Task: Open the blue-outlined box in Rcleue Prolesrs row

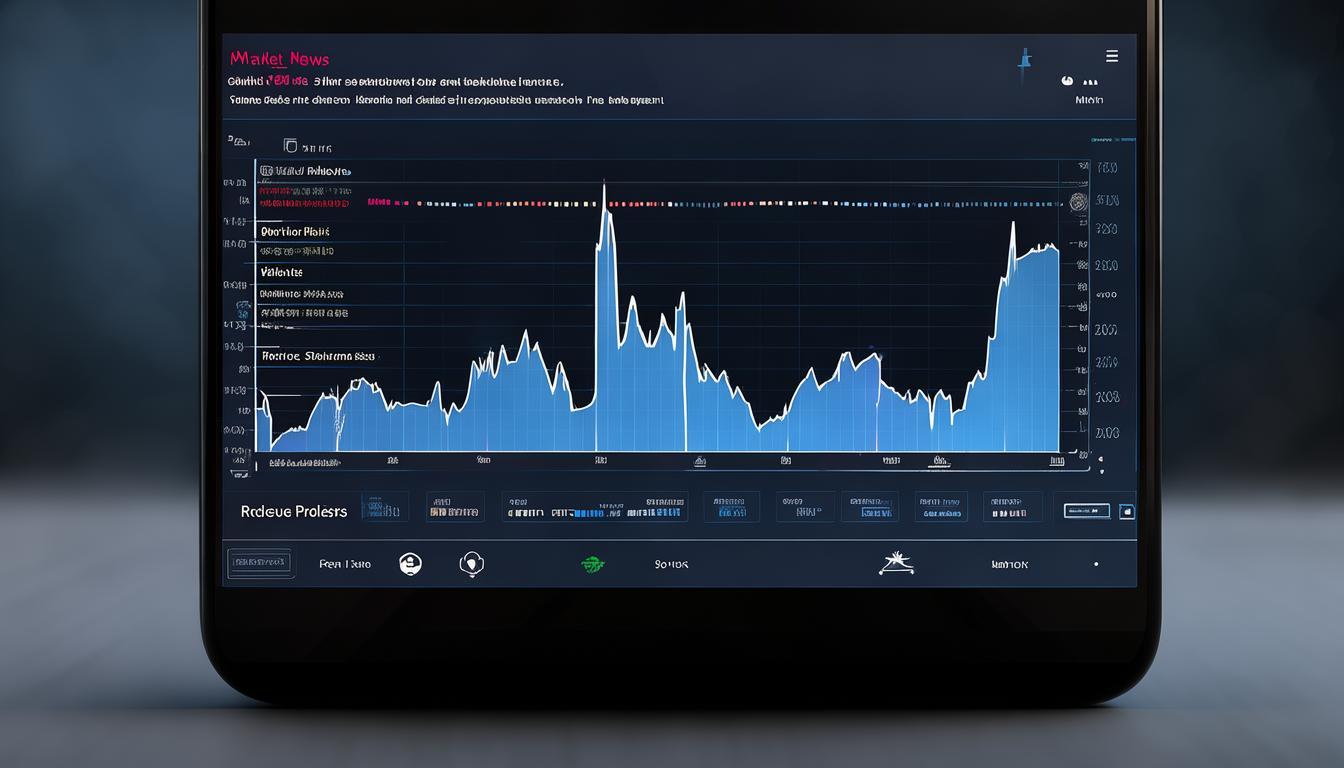Action: (x=1087, y=511)
